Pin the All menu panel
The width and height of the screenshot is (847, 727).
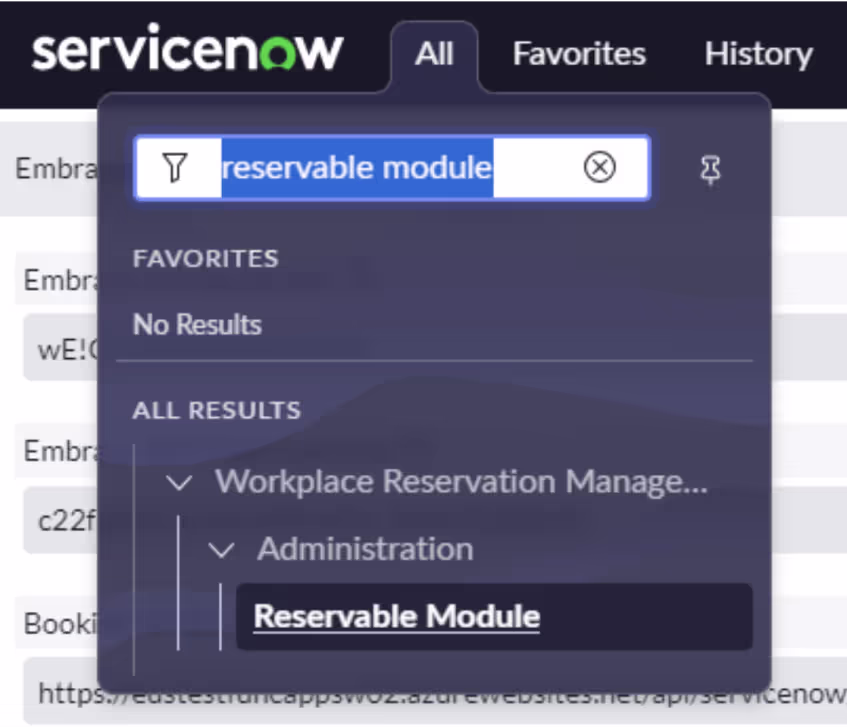[x=710, y=170]
